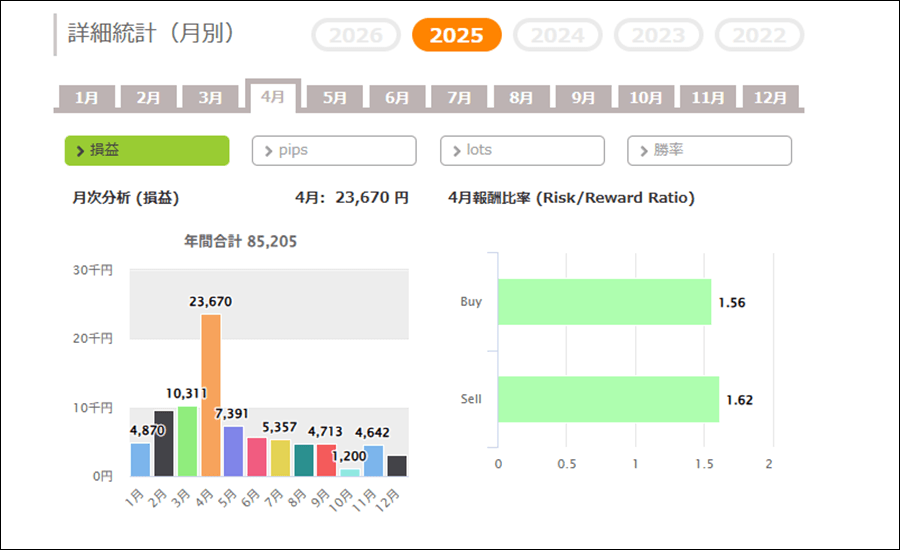Select the green 損益 analysis button

(147, 150)
